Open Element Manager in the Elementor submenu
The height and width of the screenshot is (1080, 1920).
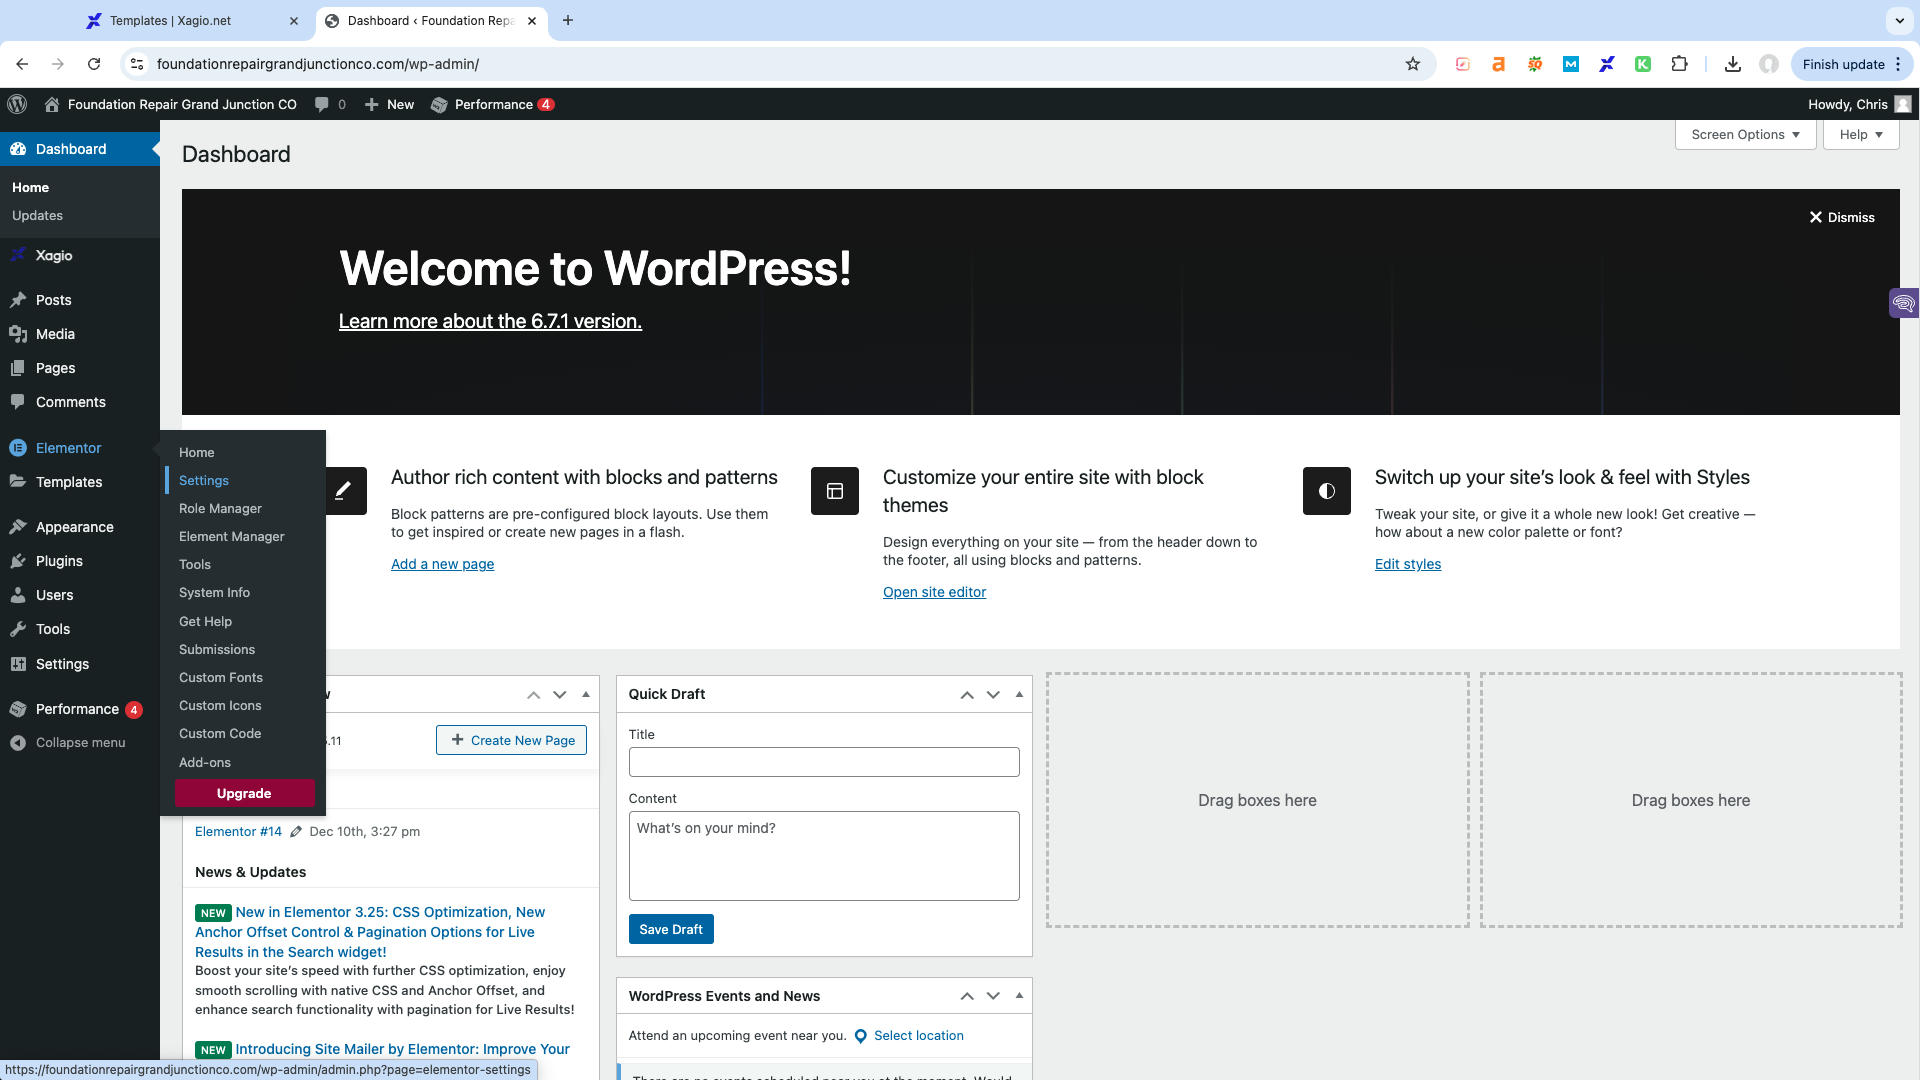tap(232, 537)
